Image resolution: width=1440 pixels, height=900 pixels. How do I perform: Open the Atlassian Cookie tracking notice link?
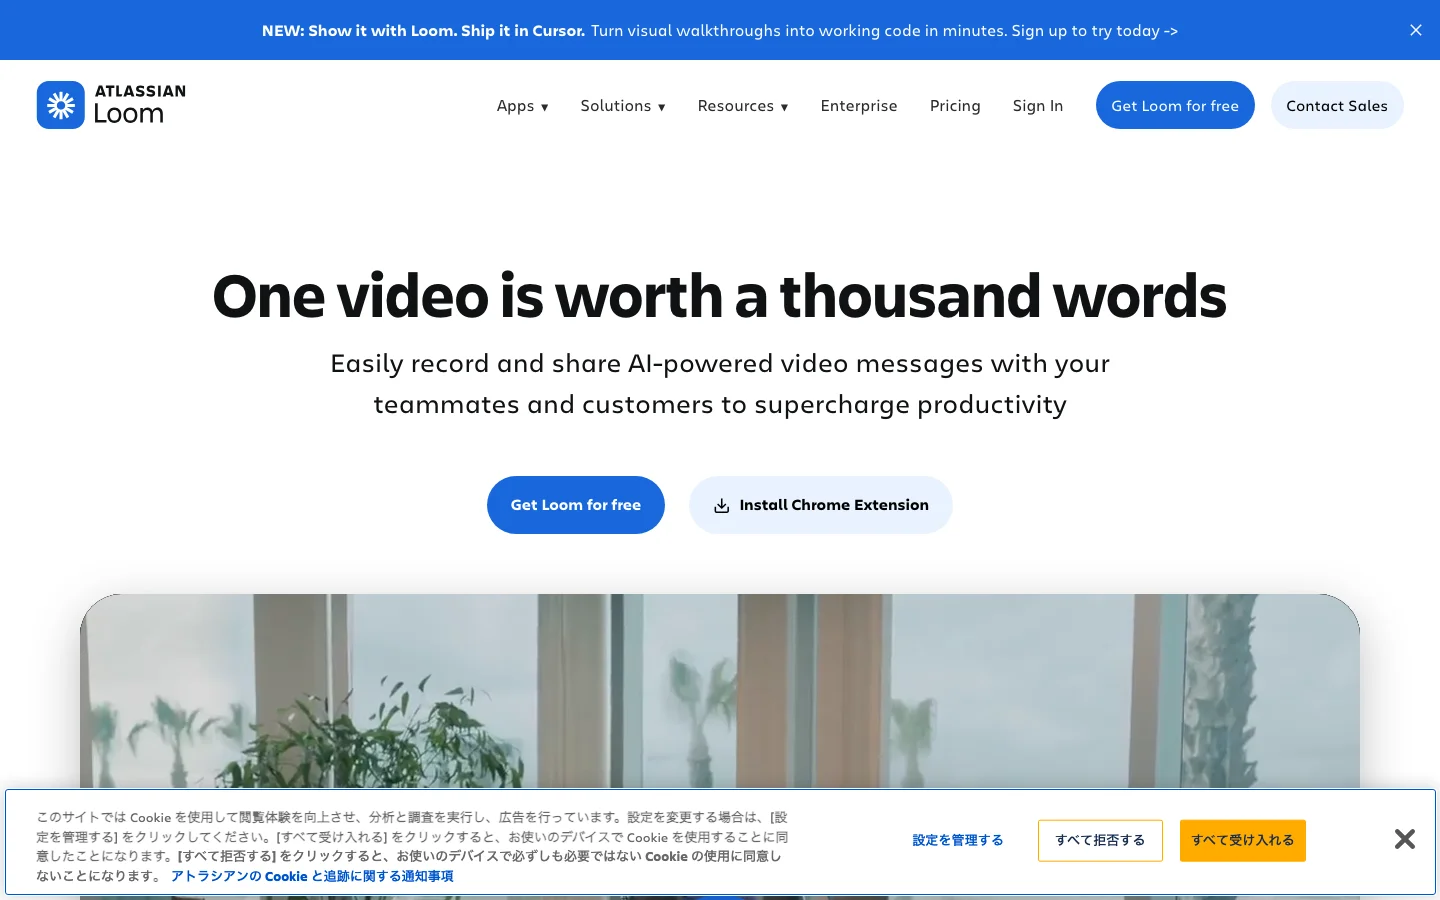click(312, 876)
